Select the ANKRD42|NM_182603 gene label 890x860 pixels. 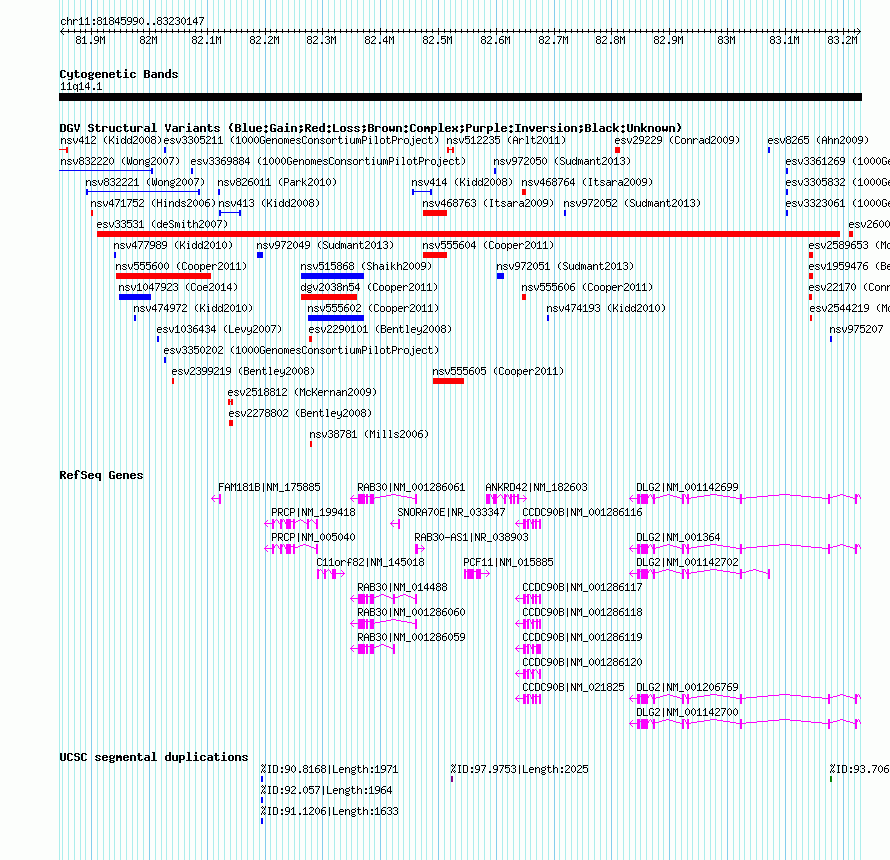click(x=536, y=487)
